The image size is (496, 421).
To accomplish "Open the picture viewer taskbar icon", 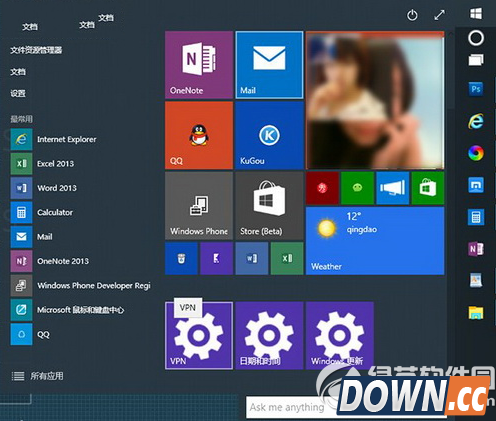I will tap(476, 280).
